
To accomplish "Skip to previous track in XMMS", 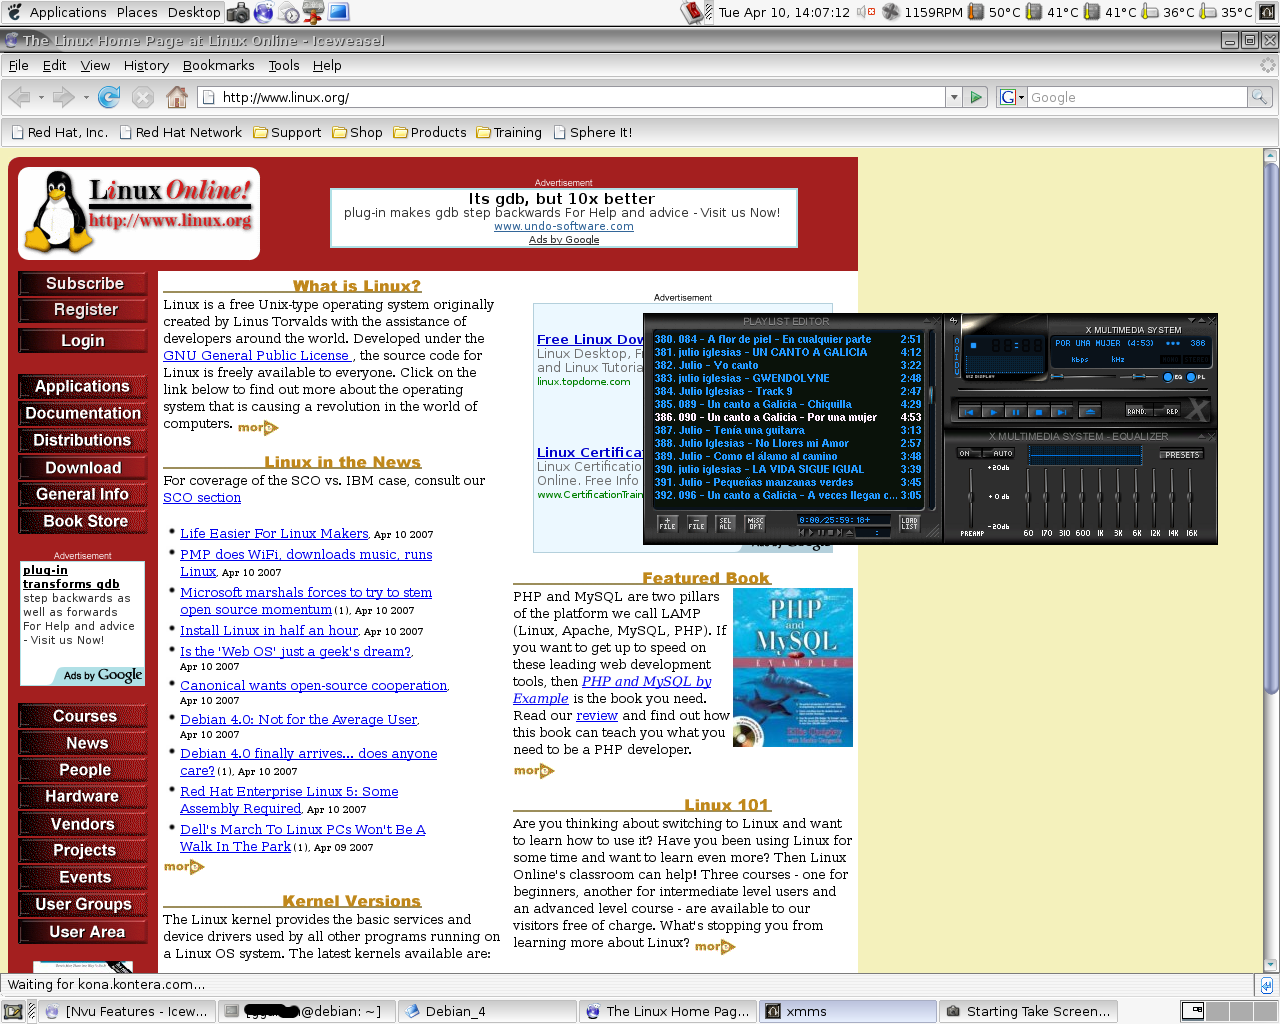I will 969,412.
